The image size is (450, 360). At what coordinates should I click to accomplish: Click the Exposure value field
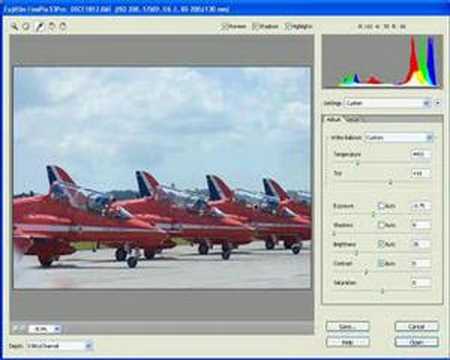coord(420,206)
